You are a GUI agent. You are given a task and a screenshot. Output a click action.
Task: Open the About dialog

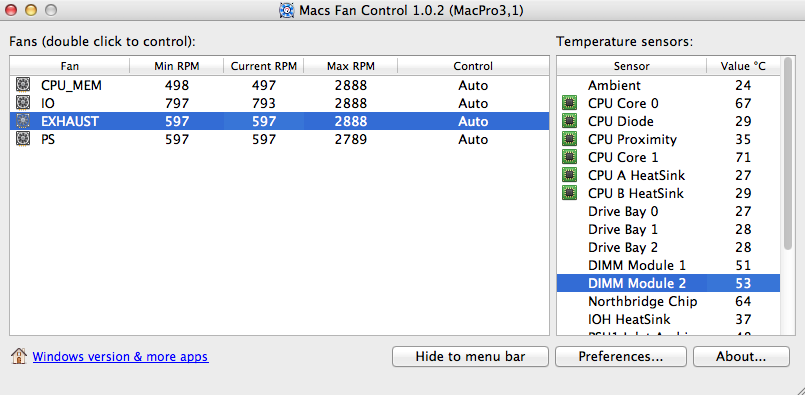(741, 356)
